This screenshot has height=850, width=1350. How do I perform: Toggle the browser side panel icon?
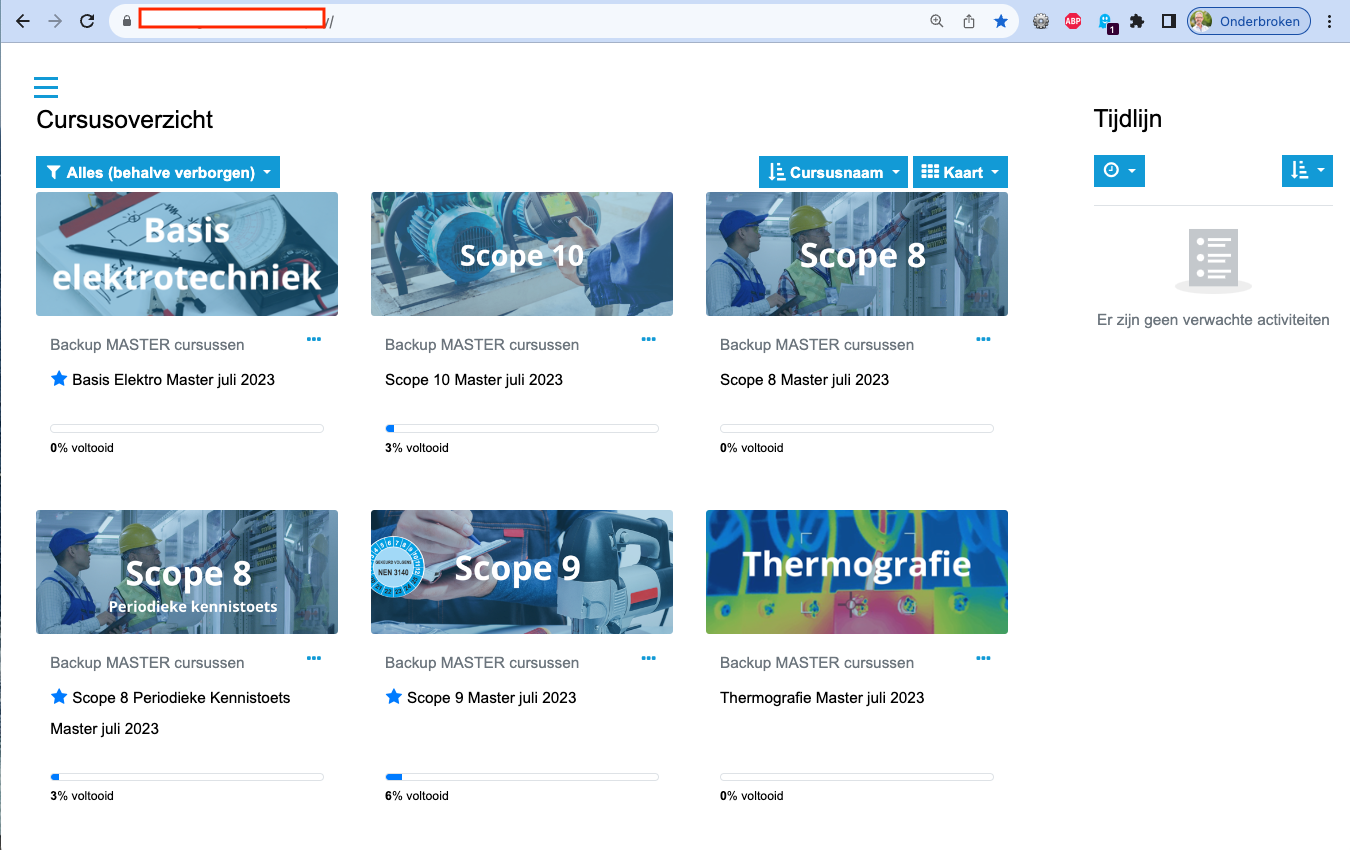pos(1168,21)
